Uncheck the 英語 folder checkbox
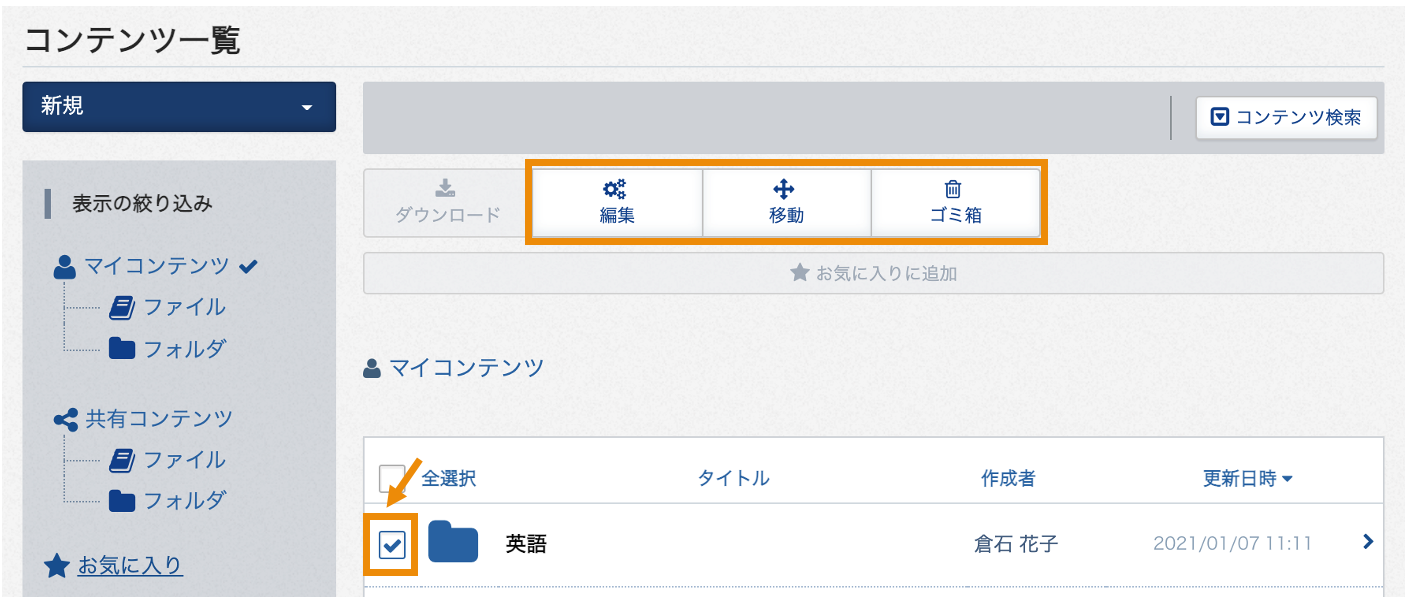 click(x=392, y=544)
